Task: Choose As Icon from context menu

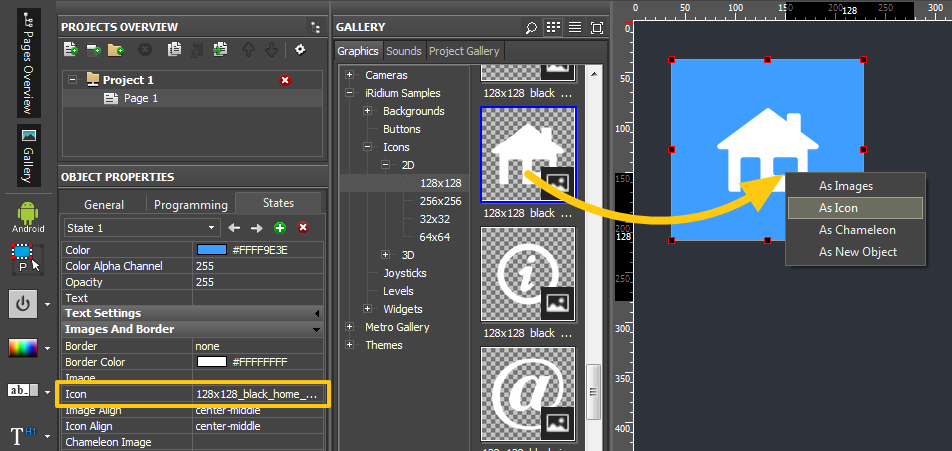Action: [855, 208]
